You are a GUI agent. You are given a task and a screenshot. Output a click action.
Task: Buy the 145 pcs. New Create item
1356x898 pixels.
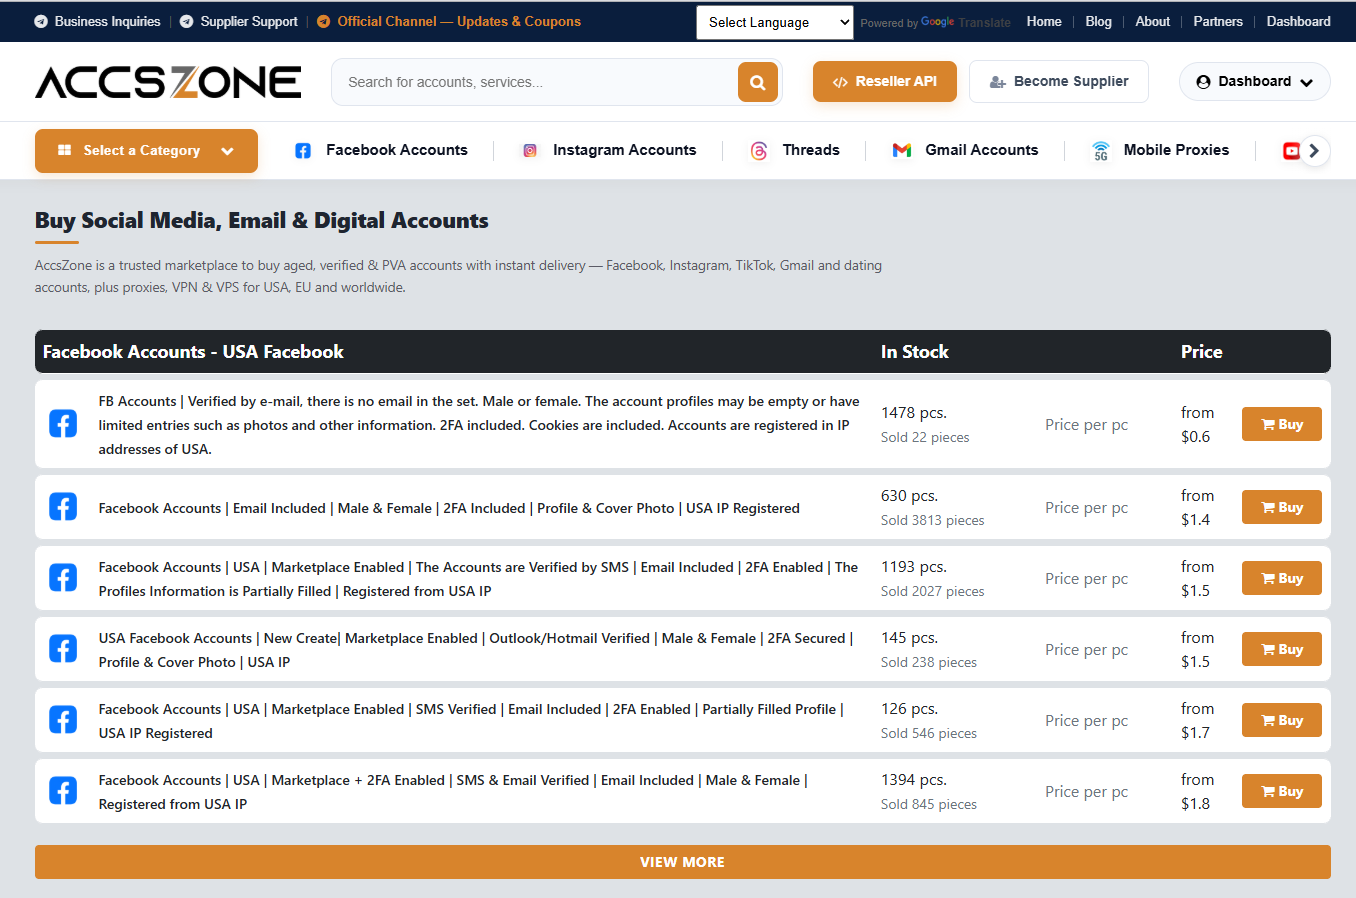coord(1282,649)
